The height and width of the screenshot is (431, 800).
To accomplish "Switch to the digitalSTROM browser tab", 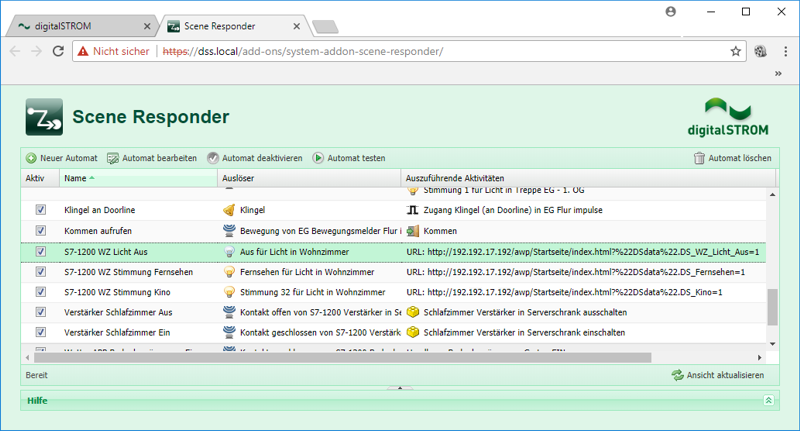I will pos(80,25).
